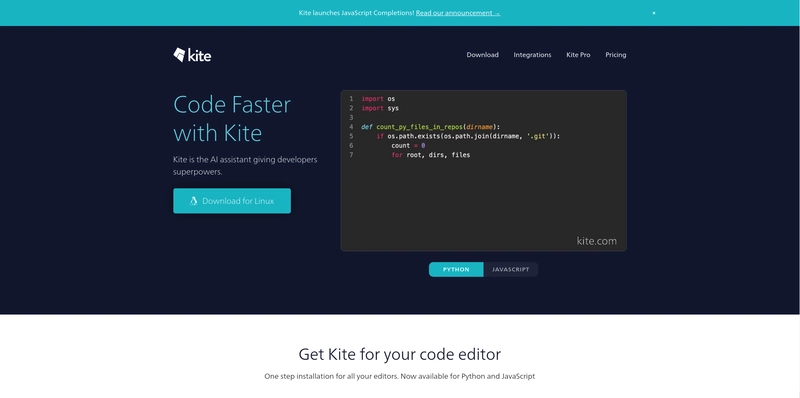The width and height of the screenshot is (800, 398).
Task: Click the Kite launches JavaScript Completions banner text
Action: [356, 13]
